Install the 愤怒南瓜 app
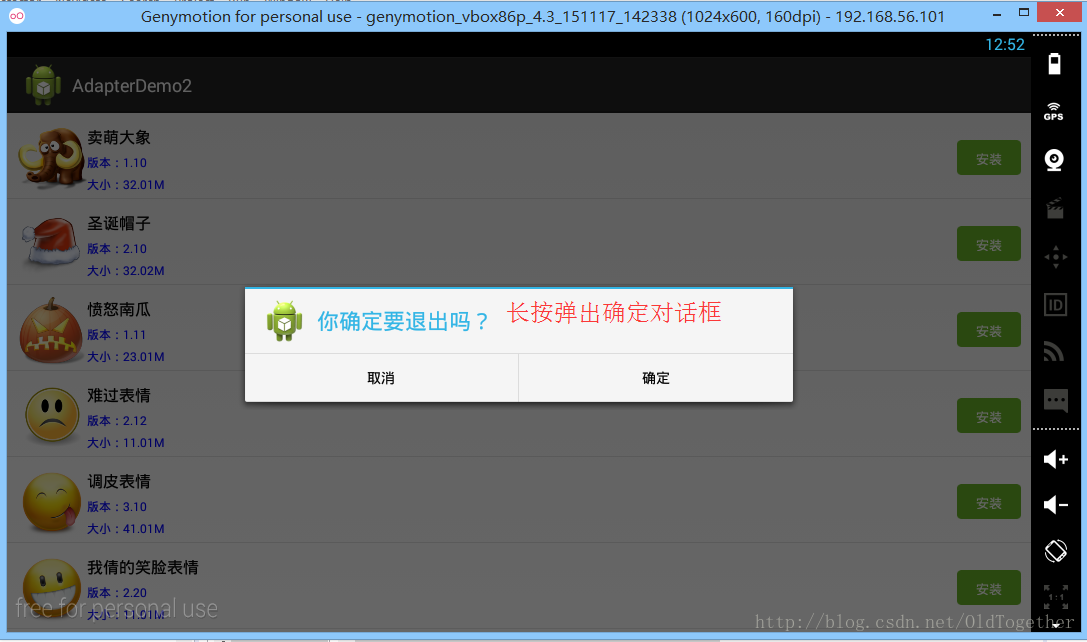The height and width of the screenshot is (642, 1087). [x=989, y=330]
